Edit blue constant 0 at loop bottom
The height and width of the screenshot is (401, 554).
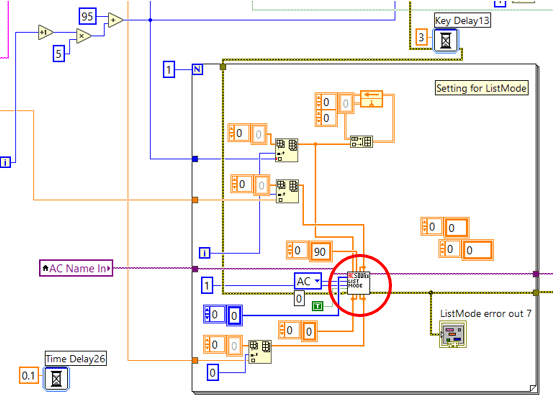point(212,372)
